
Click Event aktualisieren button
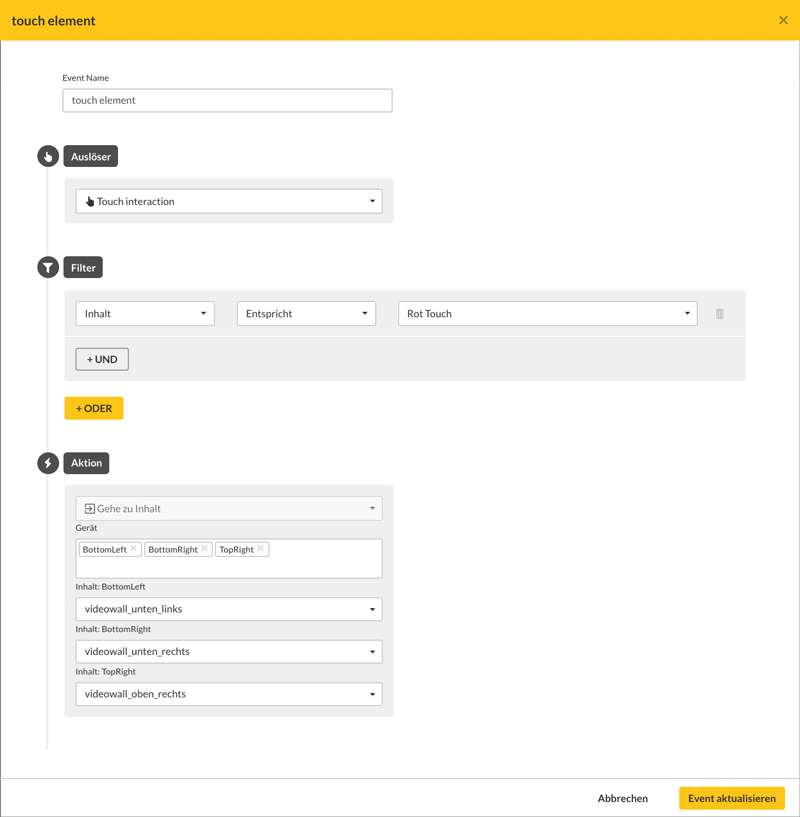732,798
